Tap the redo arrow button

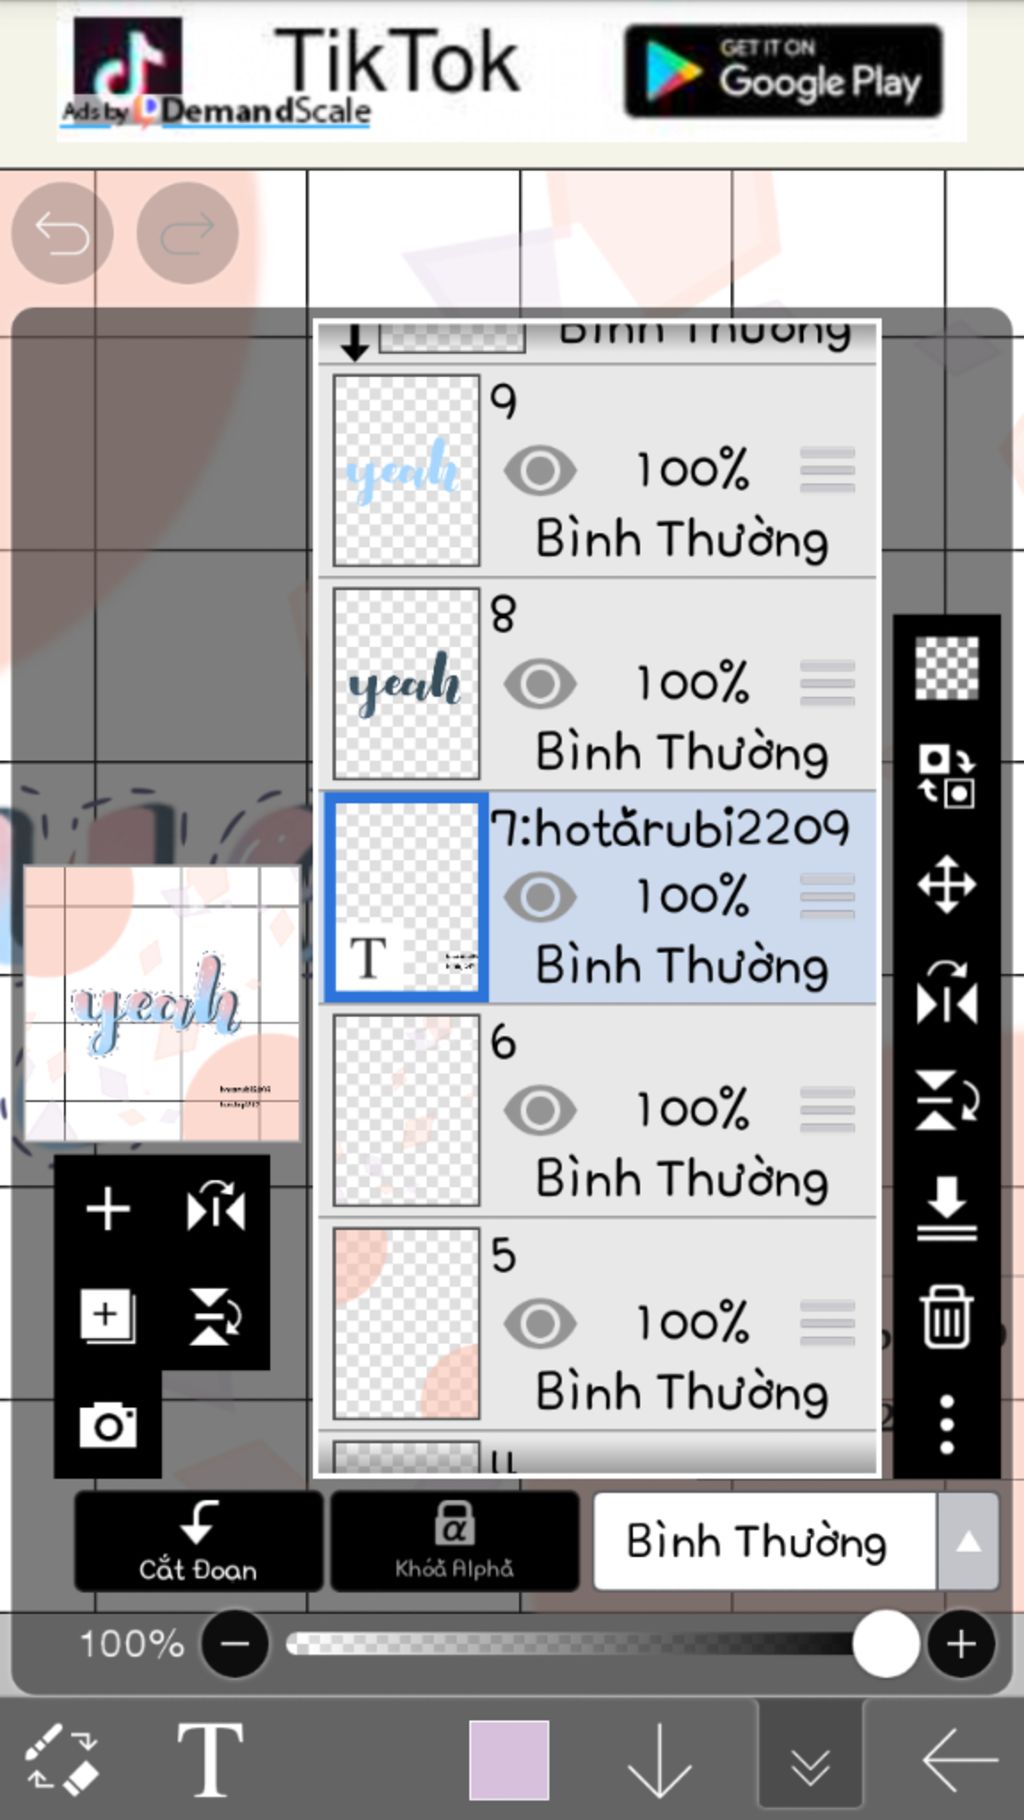point(187,233)
